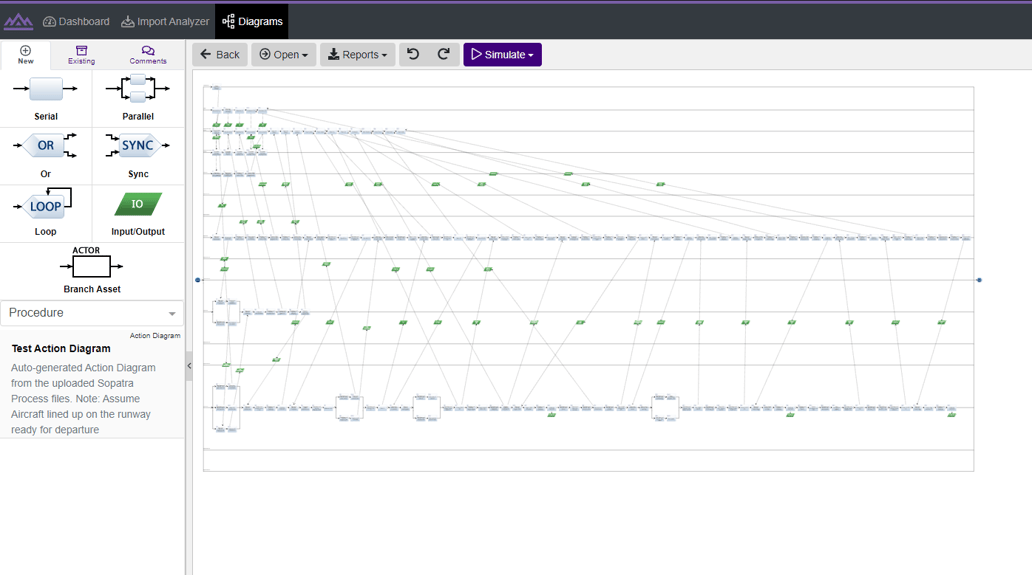Viewport: 1032px width, 575px height.
Task: Open the Procedure type dropdown
Action: 92,313
